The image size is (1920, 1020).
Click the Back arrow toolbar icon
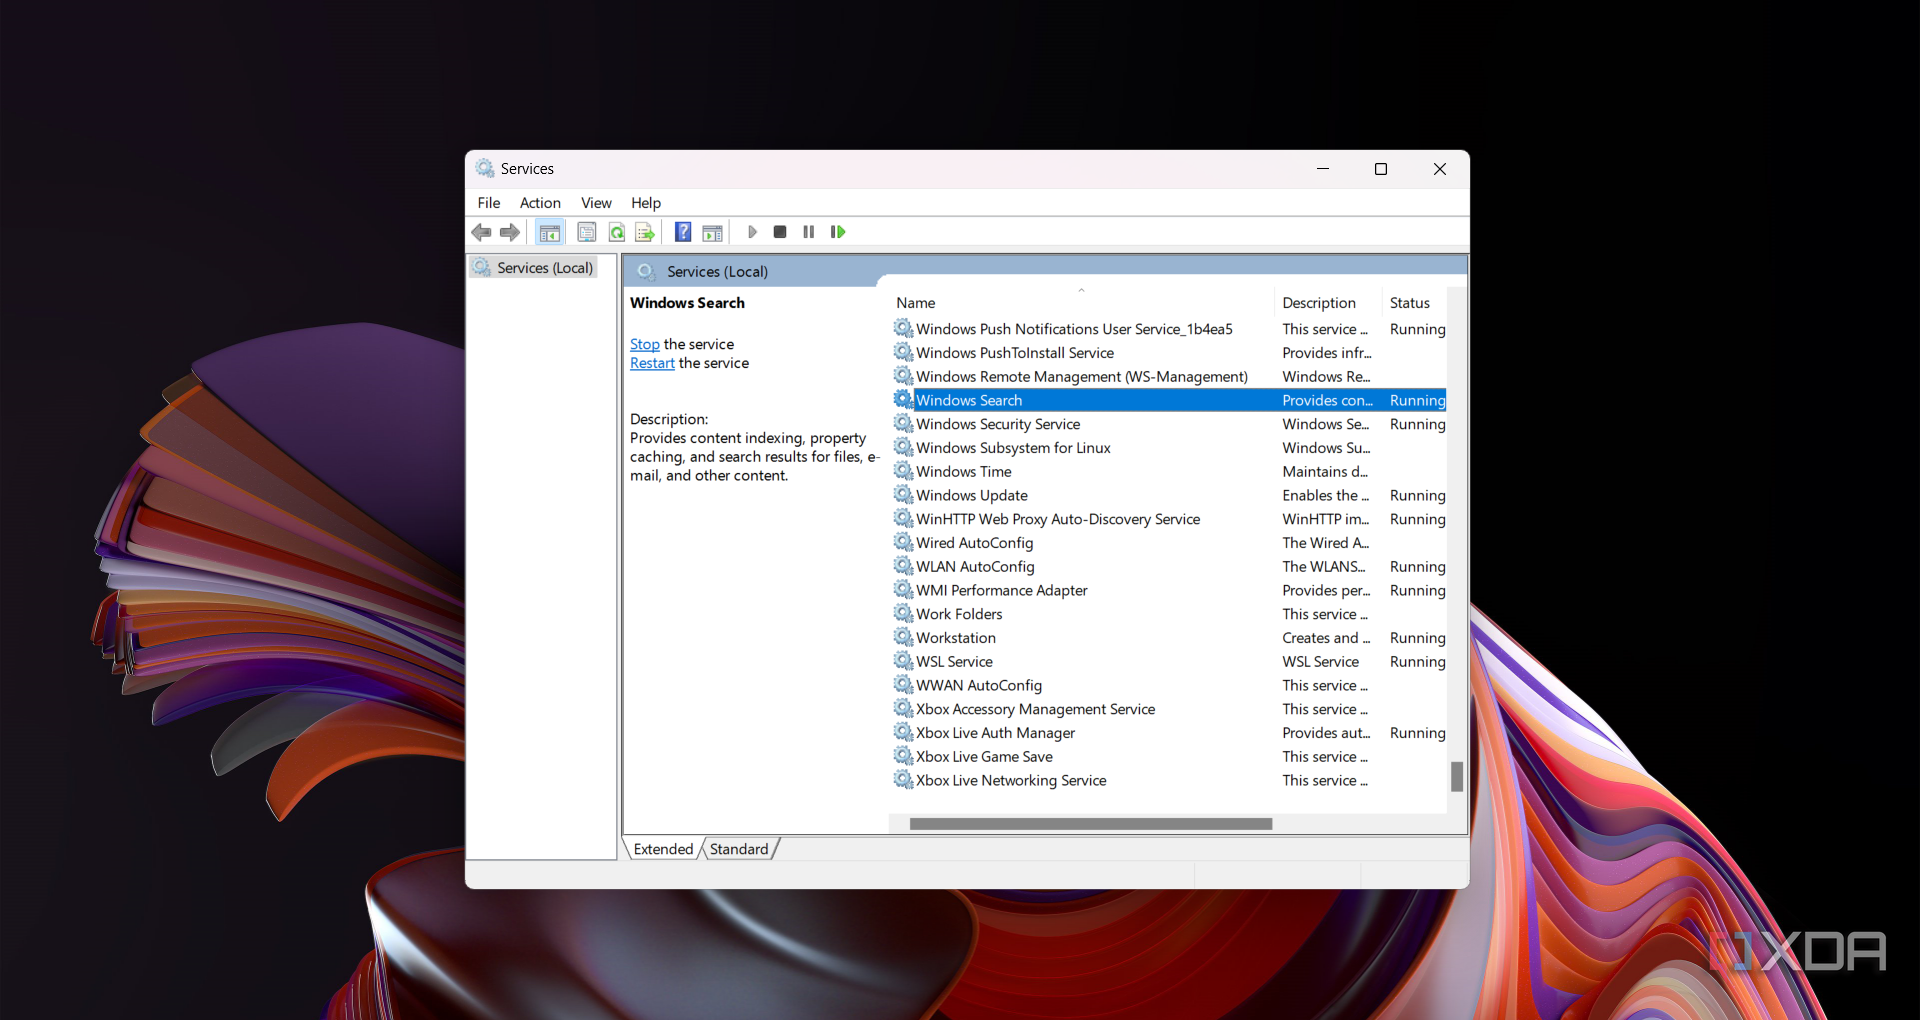[481, 232]
